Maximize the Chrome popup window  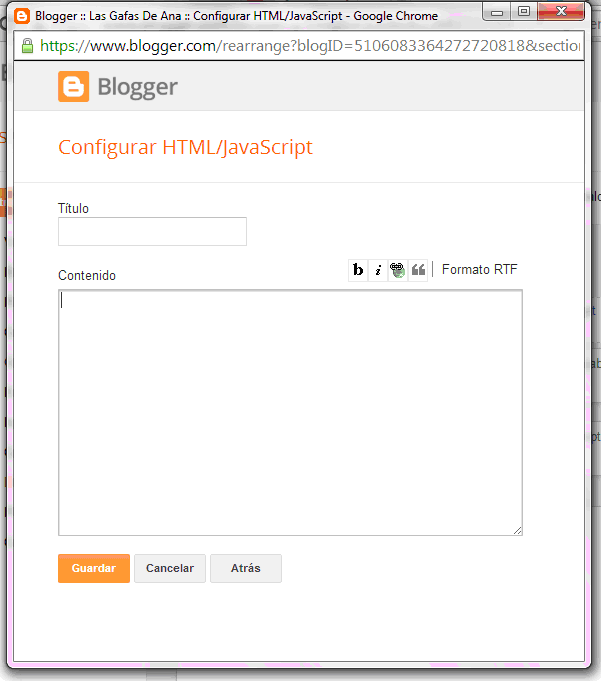(x=524, y=12)
